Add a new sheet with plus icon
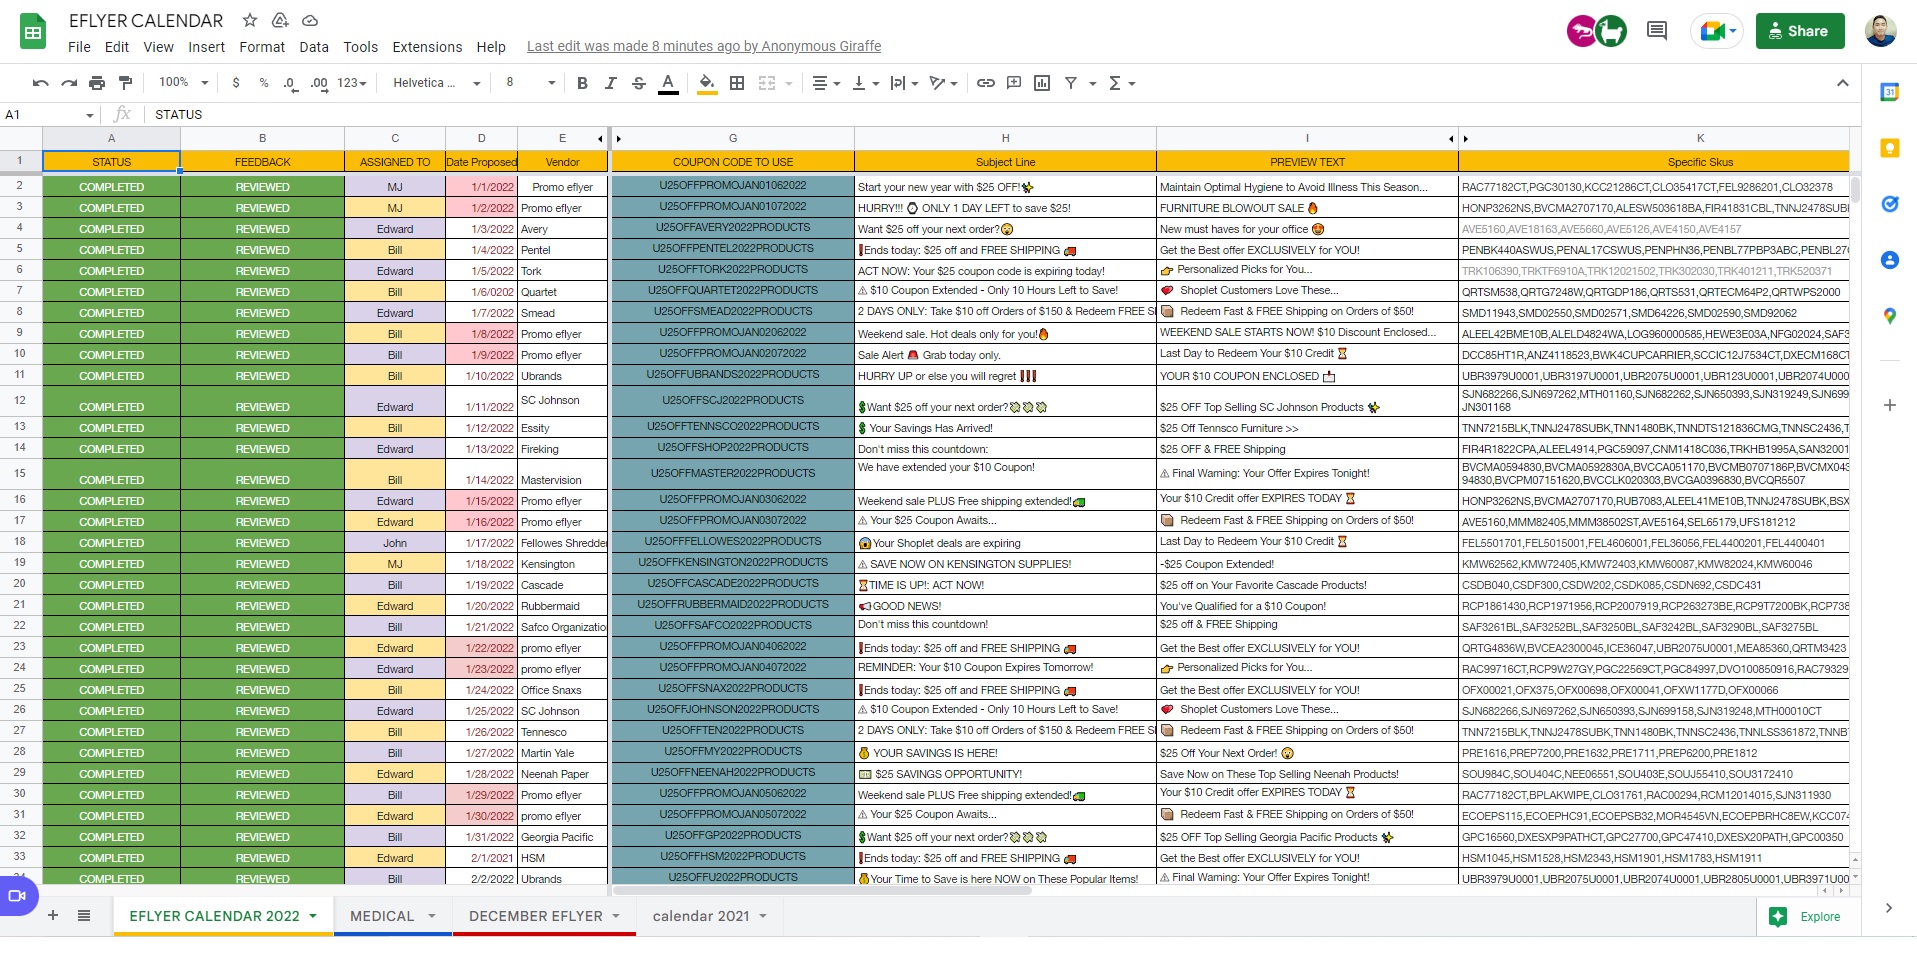This screenshot has height=969, width=1917. click(x=53, y=915)
